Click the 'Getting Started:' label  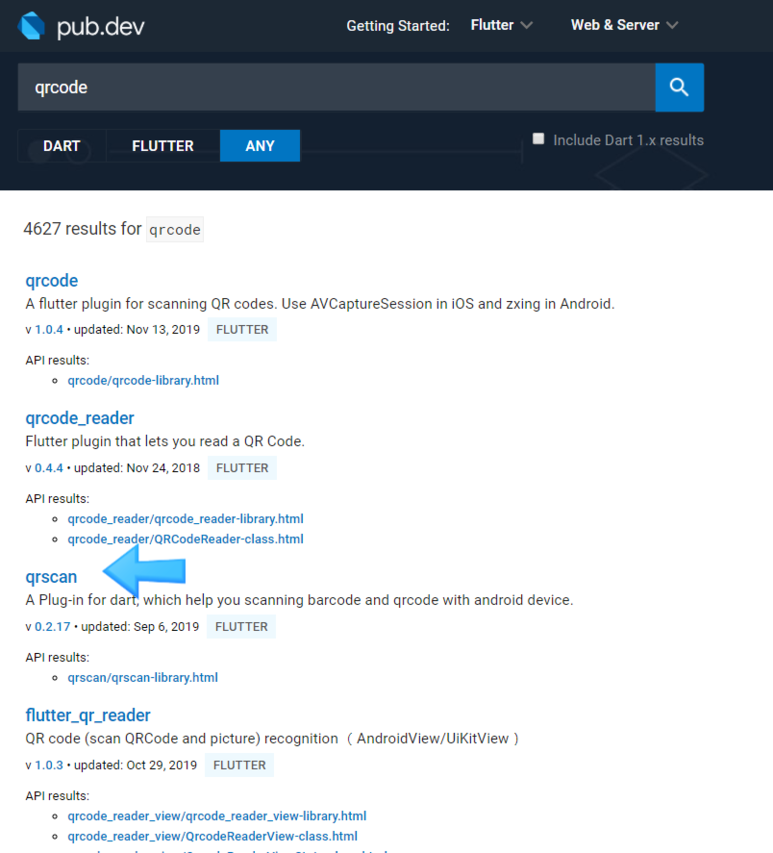click(x=398, y=26)
